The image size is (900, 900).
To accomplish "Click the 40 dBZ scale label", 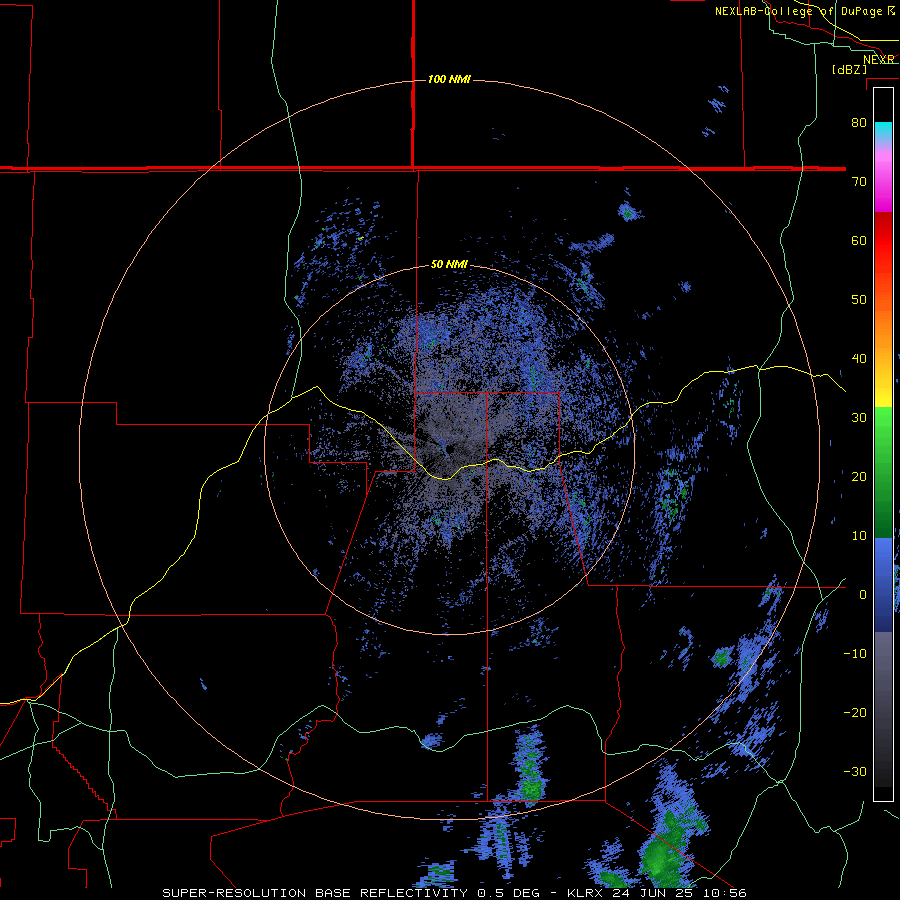I will (x=859, y=359).
